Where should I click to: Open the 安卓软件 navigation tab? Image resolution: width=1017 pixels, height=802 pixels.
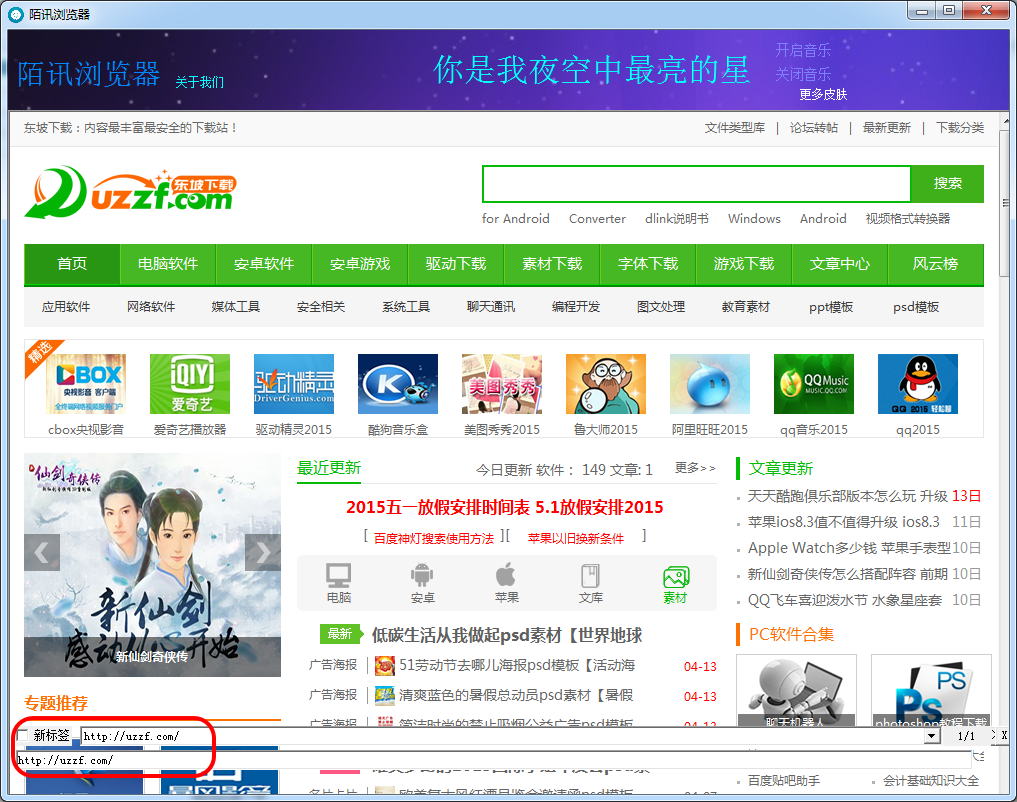264,264
